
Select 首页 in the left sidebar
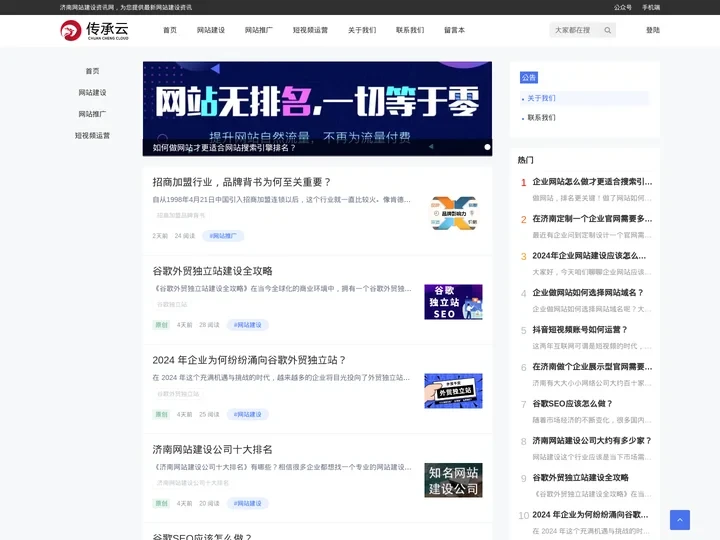point(92,71)
